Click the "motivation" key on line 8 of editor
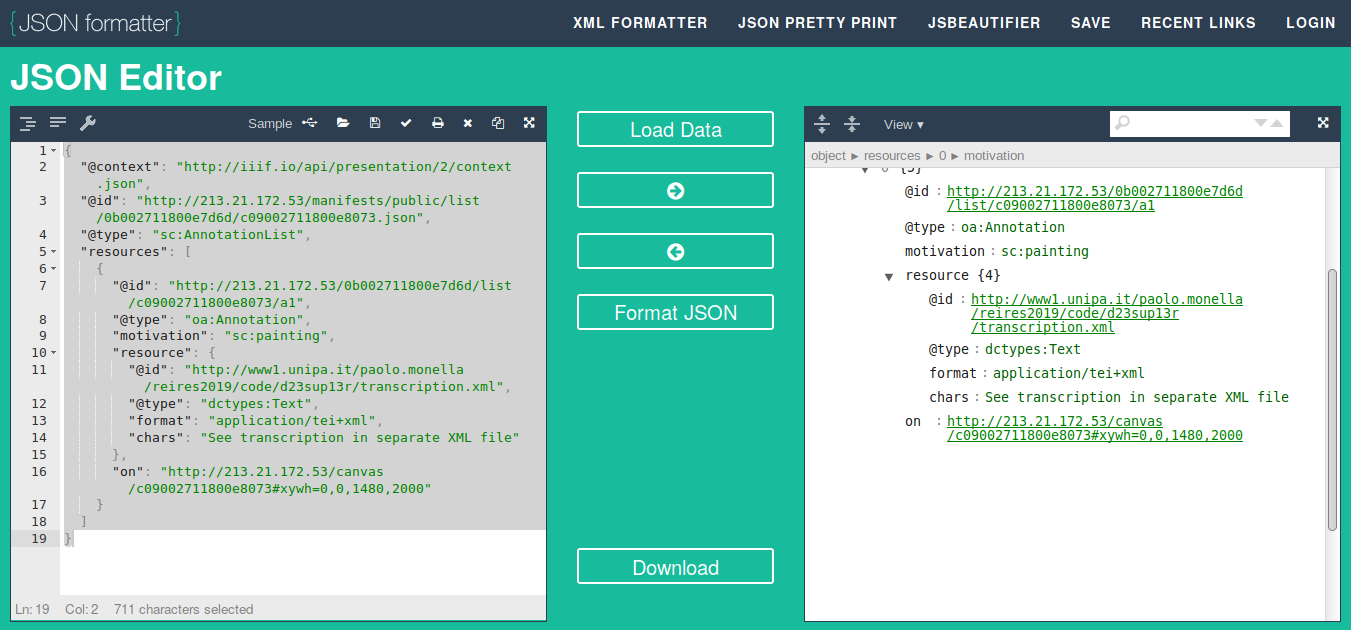This screenshot has height=630, width=1351. tap(159, 336)
